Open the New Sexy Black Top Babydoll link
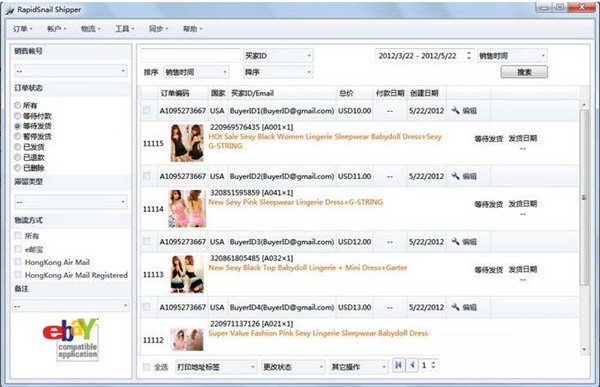This screenshot has height=387, width=600. tap(308, 268)
